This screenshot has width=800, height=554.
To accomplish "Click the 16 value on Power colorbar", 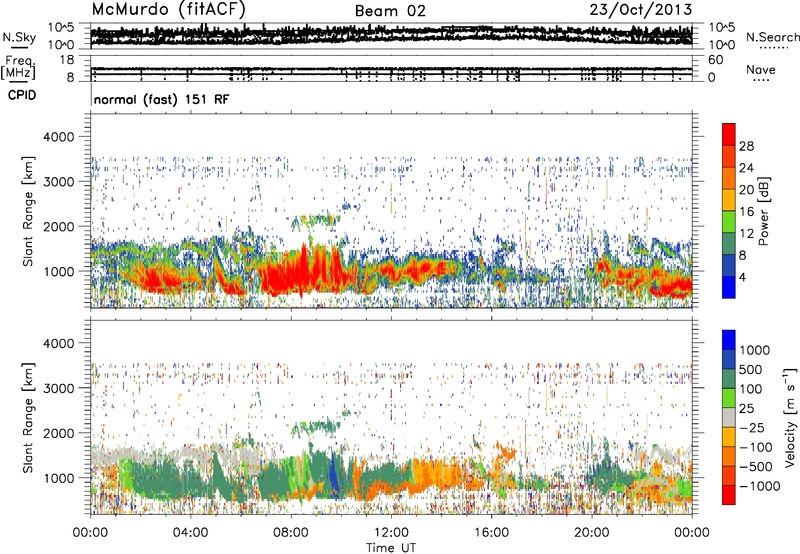I will click(746, 212).
